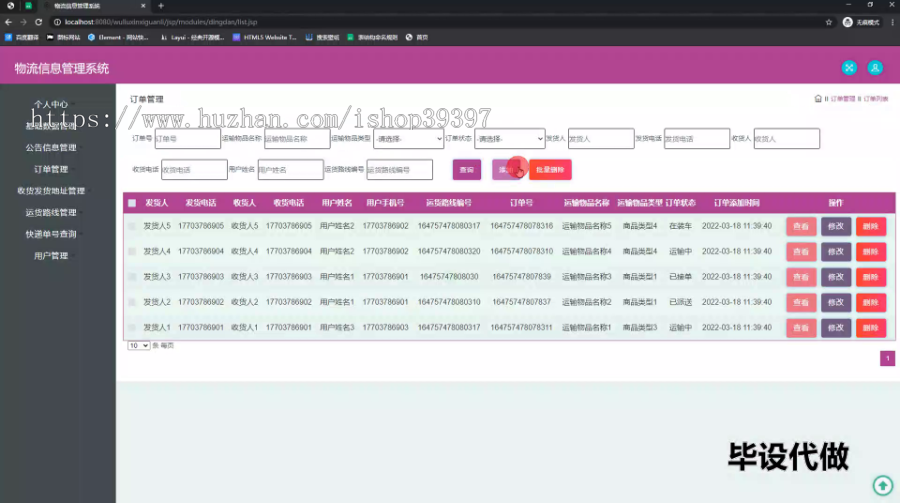Click the 物流信息管理系统 header title
Image resolution: width=900 pixels, height=503 pixels.
click(x=61, y=68)
